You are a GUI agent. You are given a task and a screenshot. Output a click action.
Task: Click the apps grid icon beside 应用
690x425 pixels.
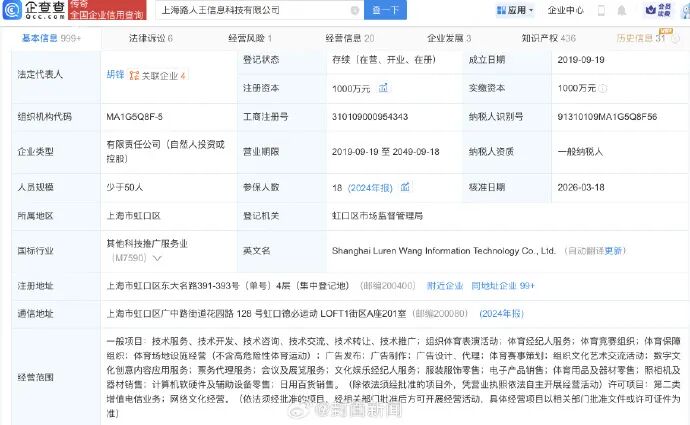(x=500, y=10)
